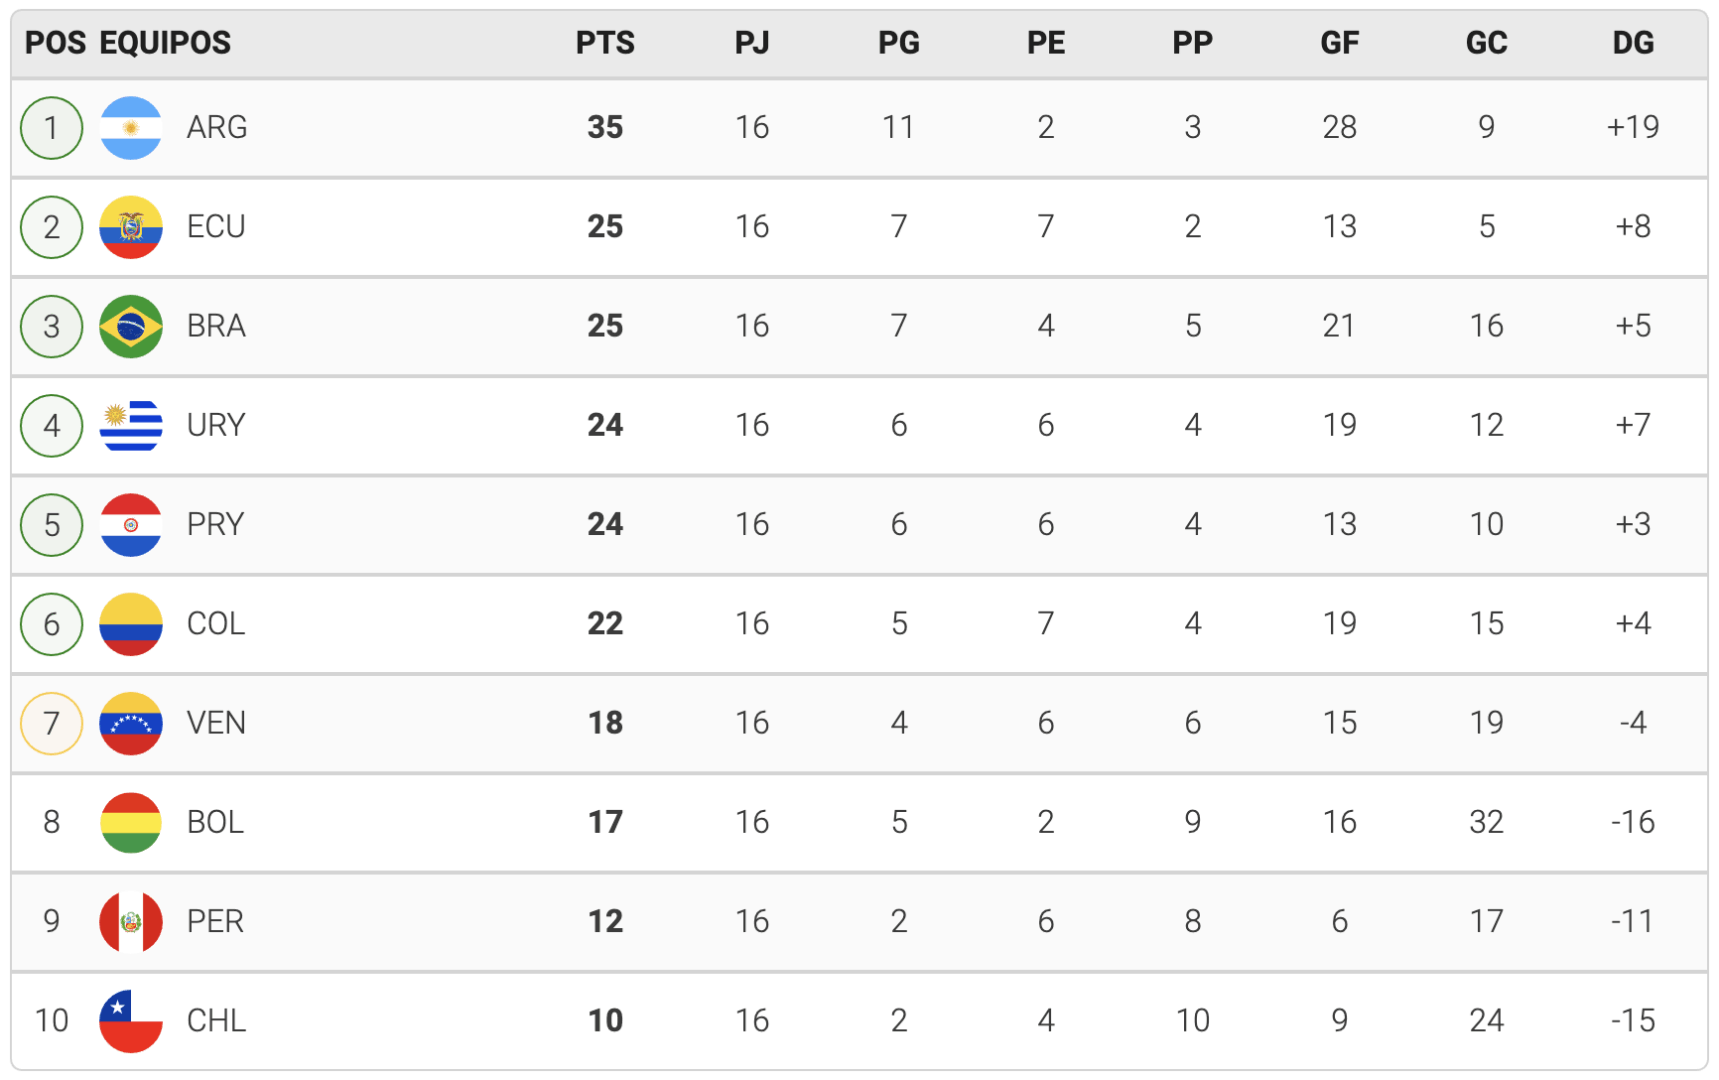Click the Chile flag icon
Viewport: 1719px width, 1080px height.
point(131,1021)
